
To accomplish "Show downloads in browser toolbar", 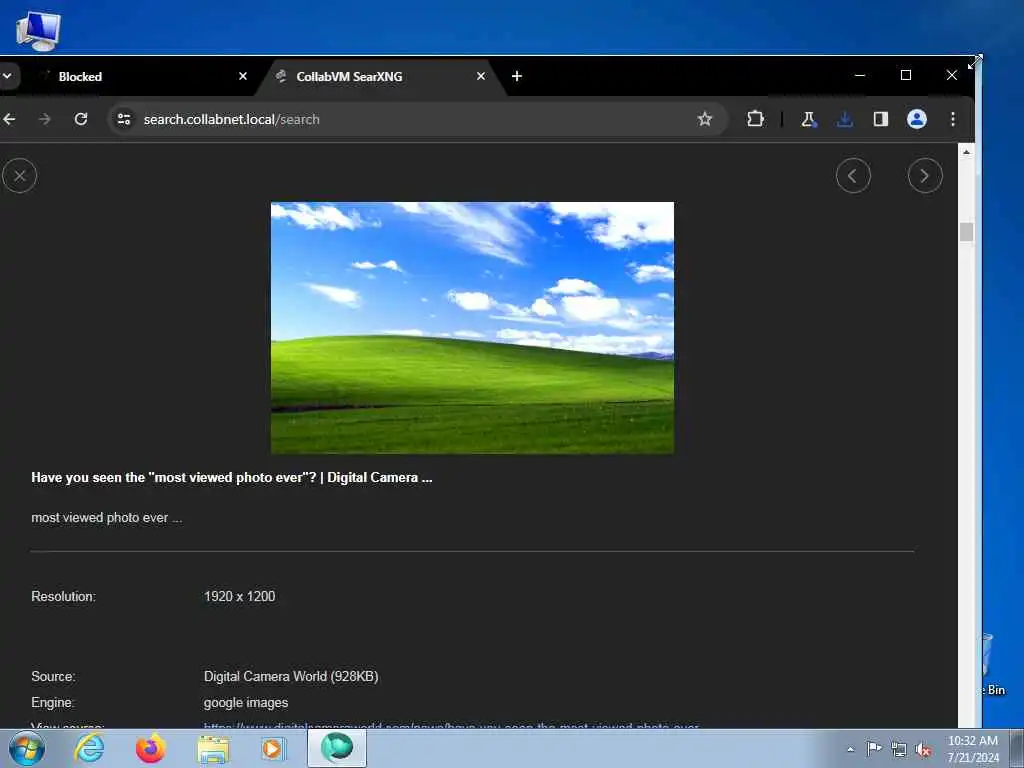I will (844, 119).
